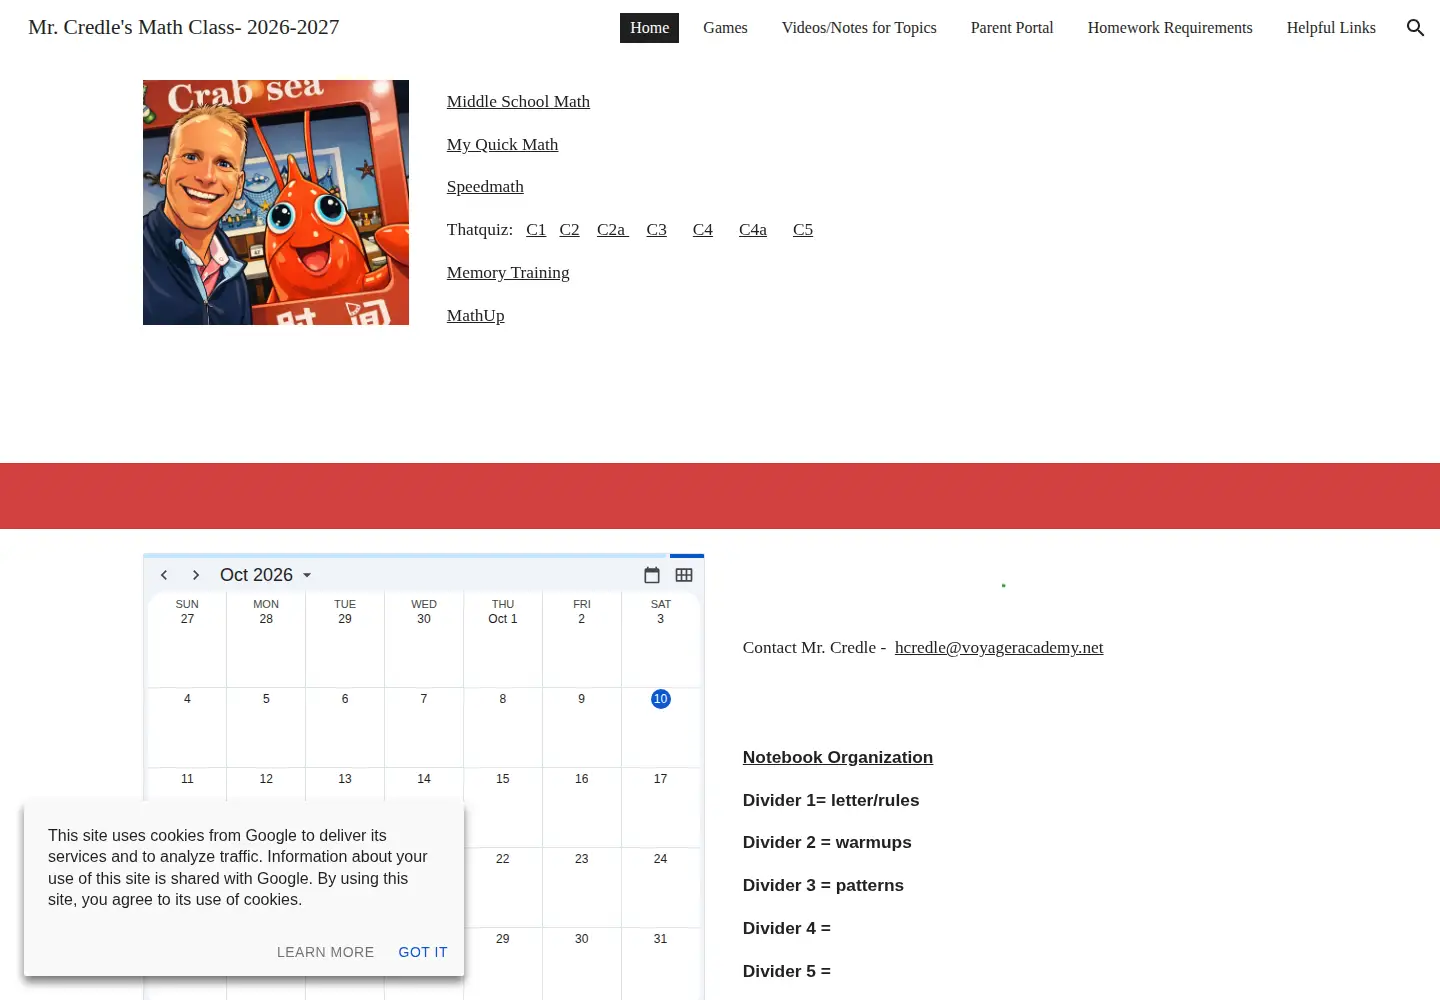Open the Helpful Links page
The width and height of the screenshot is (1440, 1000).
tap(1331, 28)
